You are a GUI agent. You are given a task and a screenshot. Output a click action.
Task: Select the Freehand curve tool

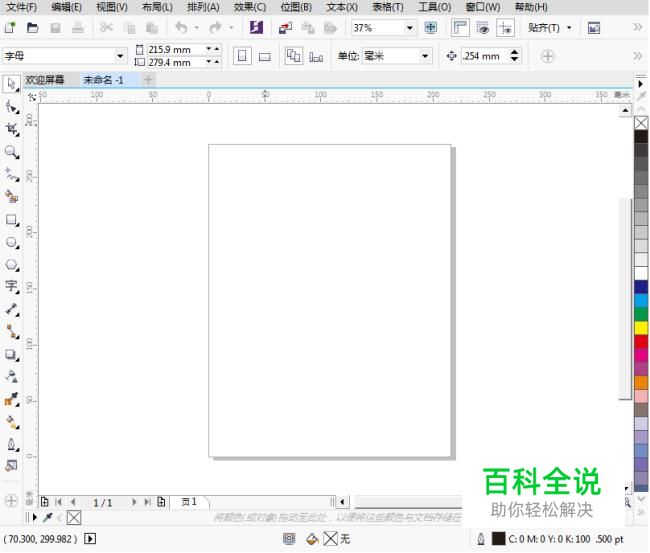12,175
